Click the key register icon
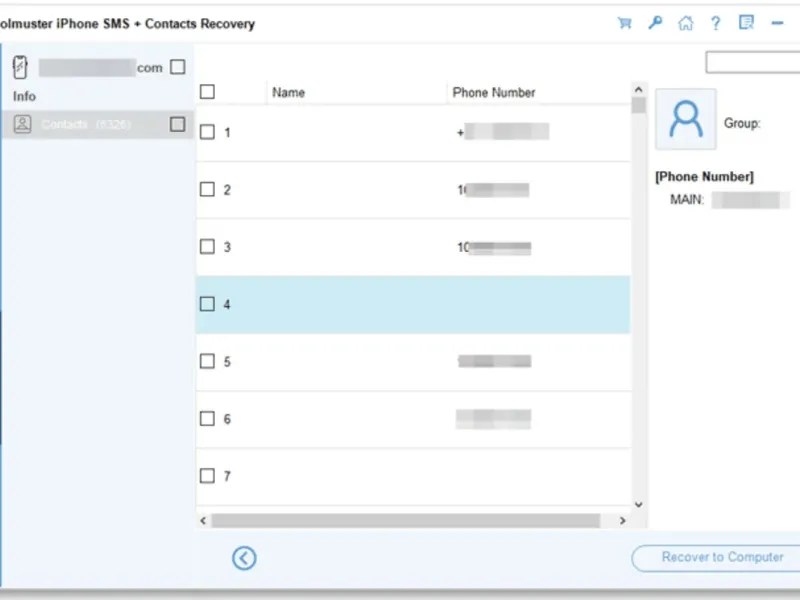This screenshot has height=600, width=800. [655, 23]
